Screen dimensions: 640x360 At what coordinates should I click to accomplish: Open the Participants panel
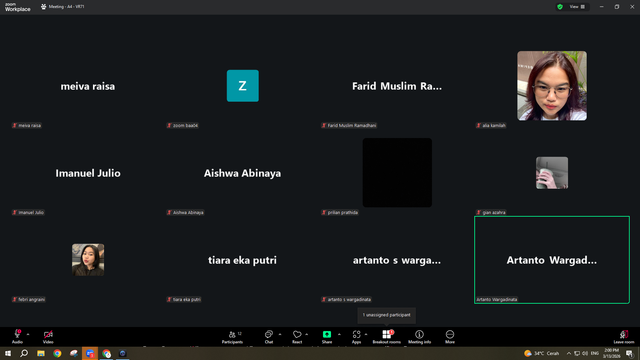(232, 337)
